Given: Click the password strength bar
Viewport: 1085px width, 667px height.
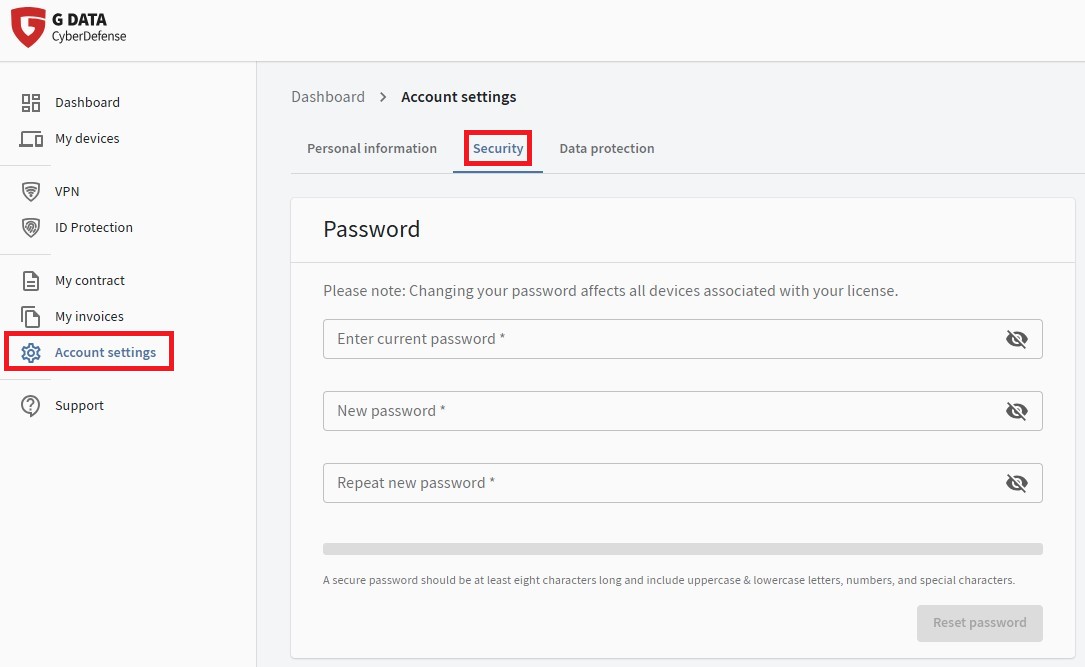Looking at the screenshot, I should coord(682,549).
